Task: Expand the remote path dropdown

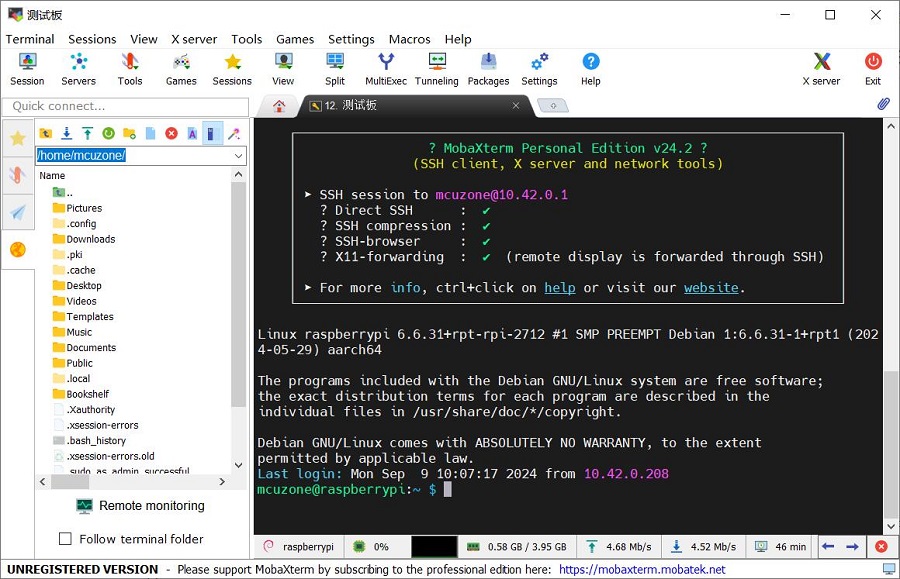Action: 238,156
